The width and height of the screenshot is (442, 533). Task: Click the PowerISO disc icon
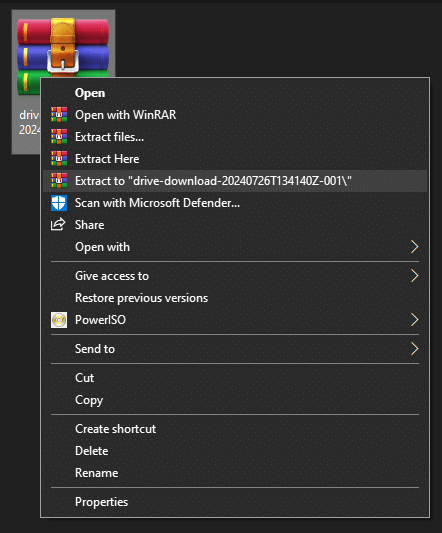(x=59, y=320)
